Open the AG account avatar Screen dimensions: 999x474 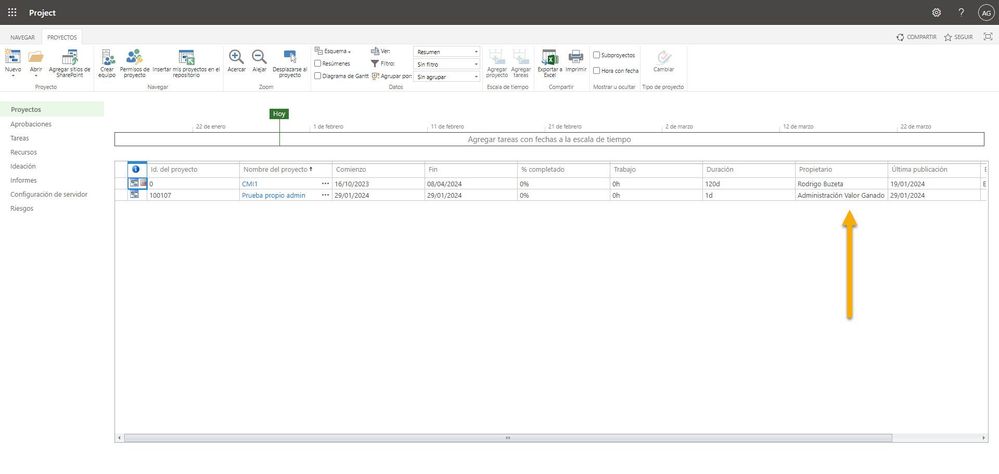click(x=986, y=12)
